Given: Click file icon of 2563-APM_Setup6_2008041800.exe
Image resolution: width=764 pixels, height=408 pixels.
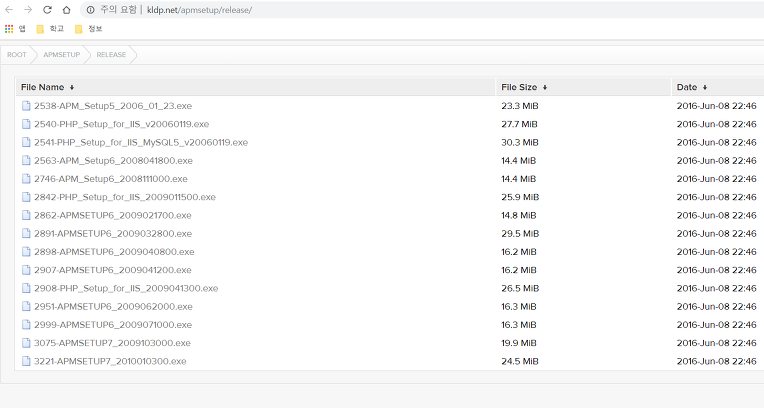Looking at the screenshot, I should 26,160.
